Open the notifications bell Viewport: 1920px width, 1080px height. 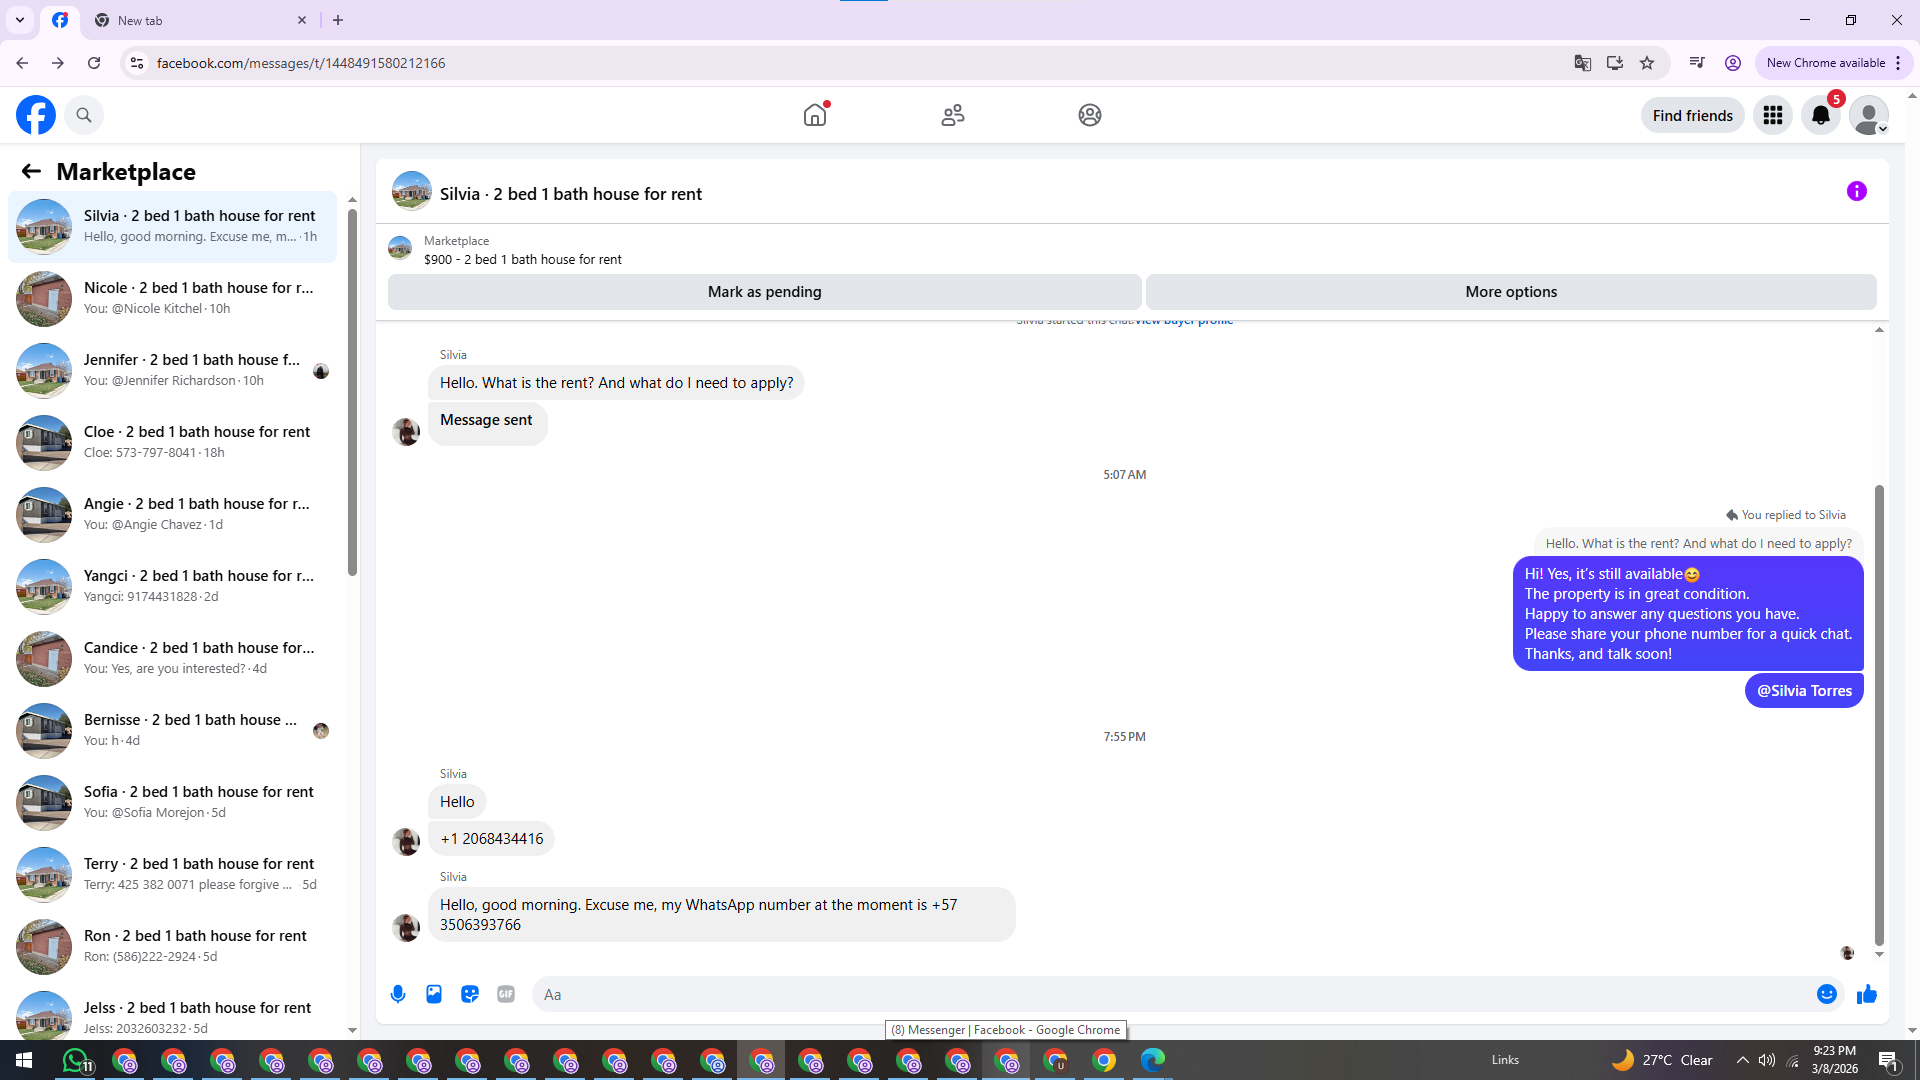click(x=1820, y=116)
